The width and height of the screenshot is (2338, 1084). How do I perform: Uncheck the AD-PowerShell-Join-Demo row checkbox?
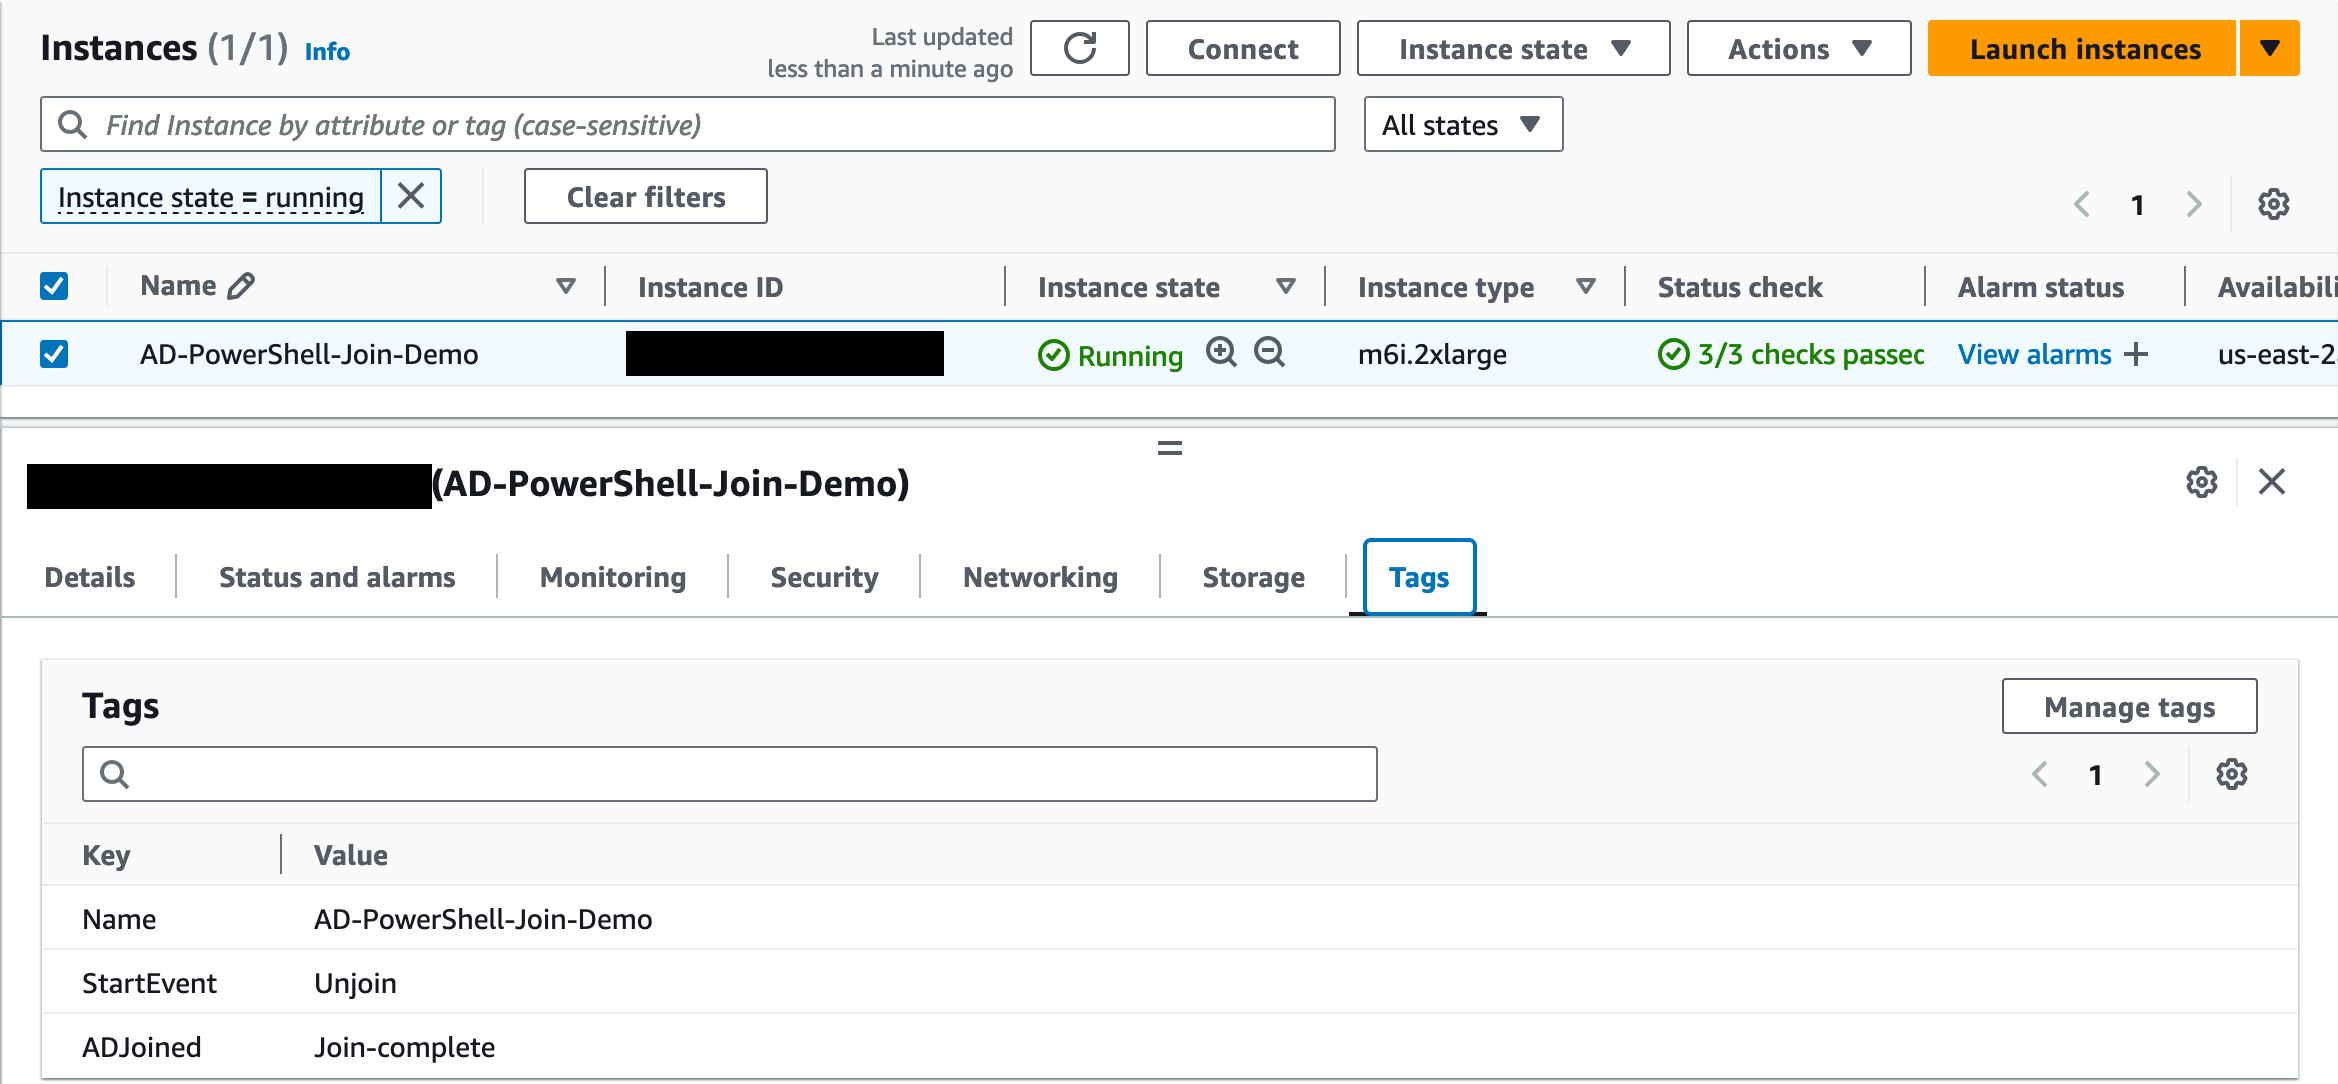point(54,354)
